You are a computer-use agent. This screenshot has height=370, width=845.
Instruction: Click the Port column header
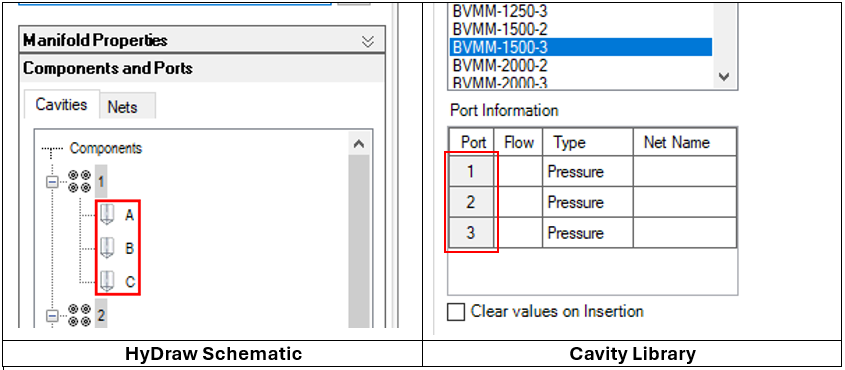pos(473,143)
